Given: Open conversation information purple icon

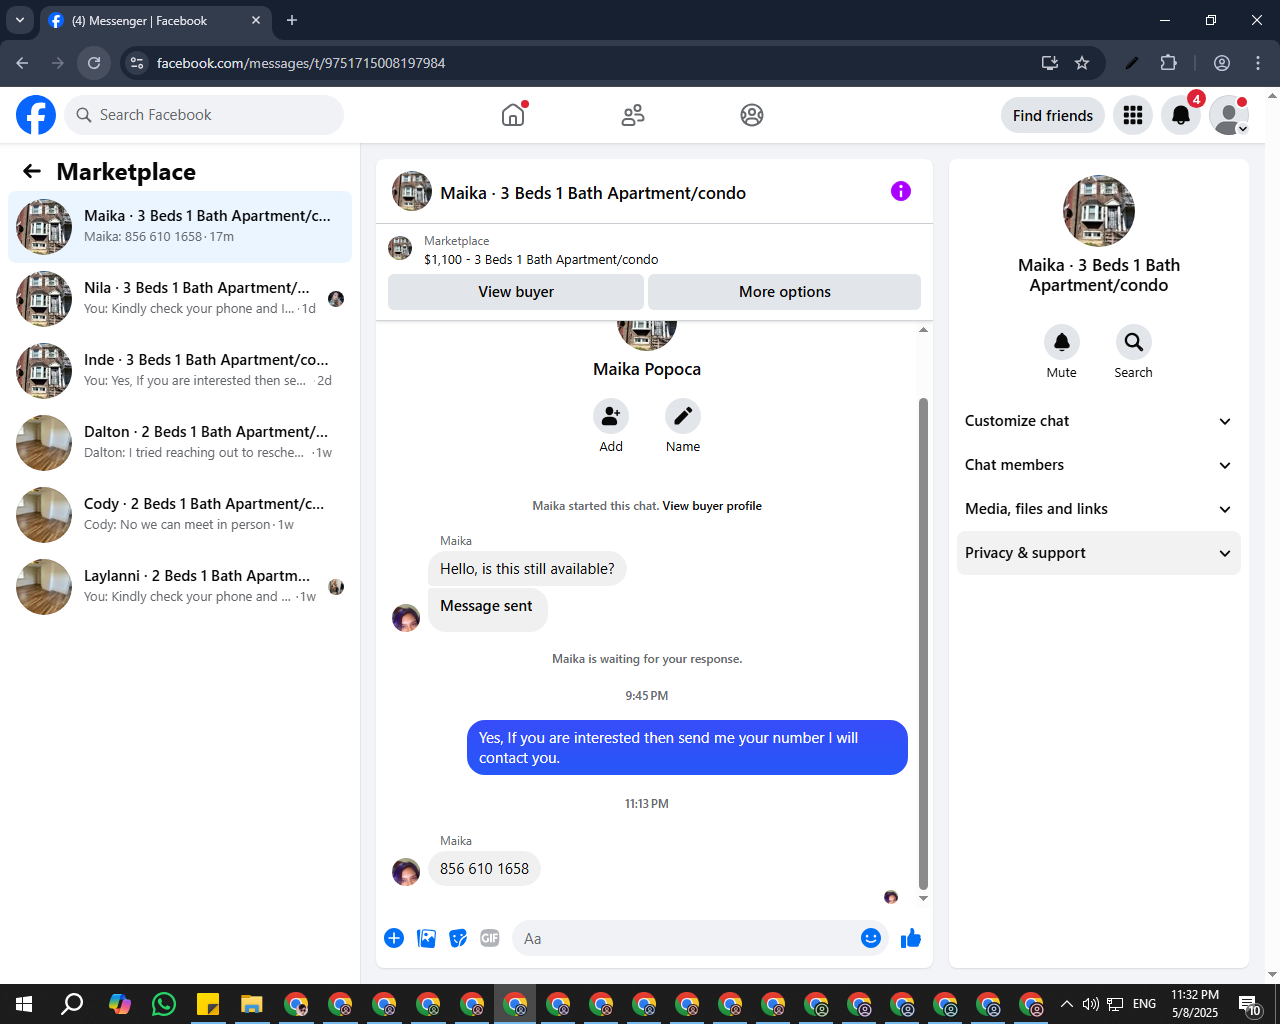Looking at the screenshot, I should click(901, 191).
